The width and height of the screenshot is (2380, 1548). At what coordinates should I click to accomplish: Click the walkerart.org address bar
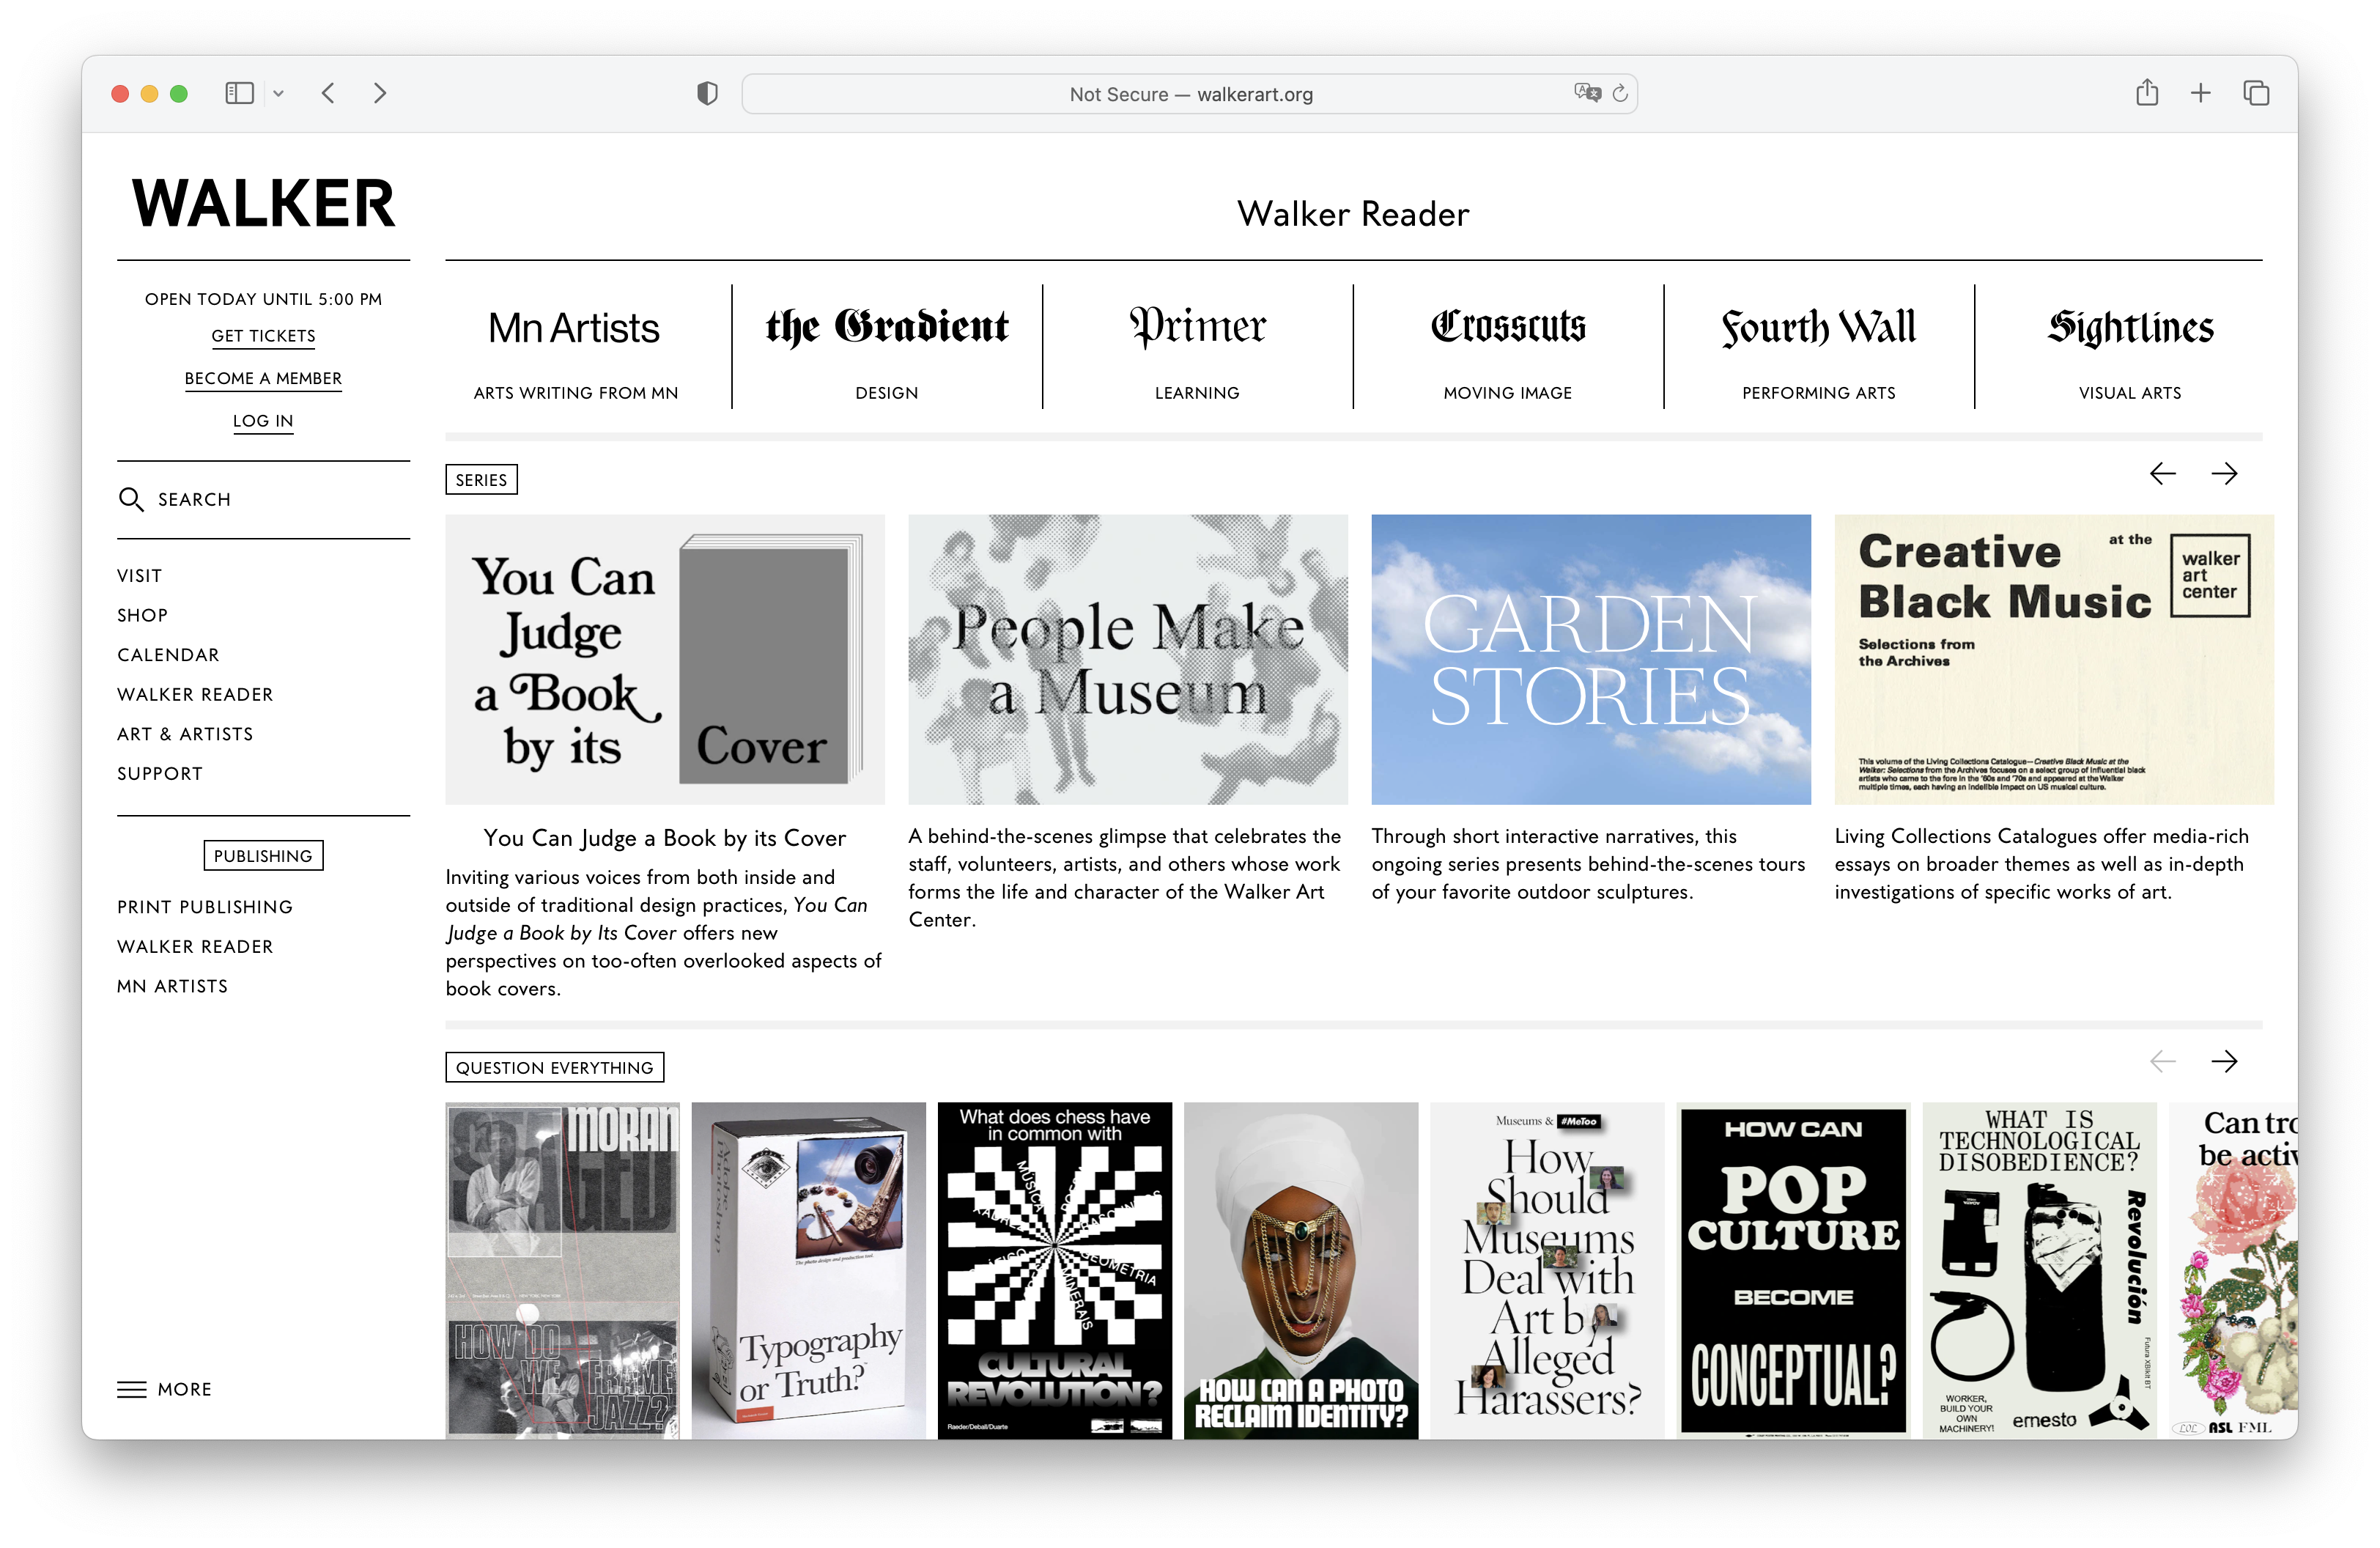coord(1189,94)
